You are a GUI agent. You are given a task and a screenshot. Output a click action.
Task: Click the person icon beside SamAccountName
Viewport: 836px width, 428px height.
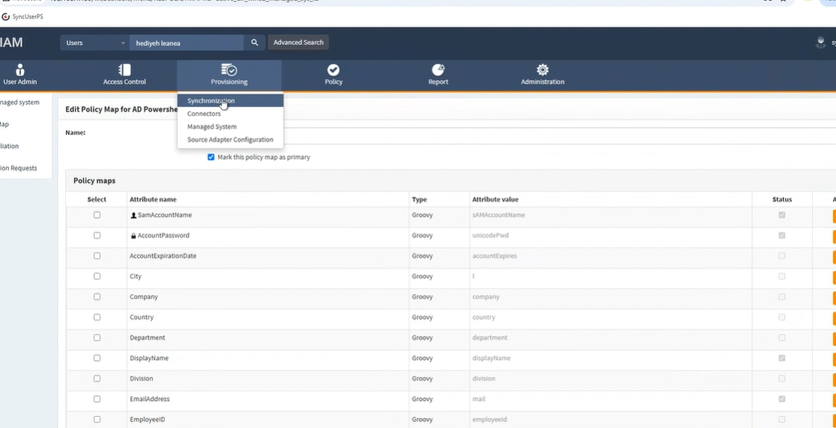point(133,215)
